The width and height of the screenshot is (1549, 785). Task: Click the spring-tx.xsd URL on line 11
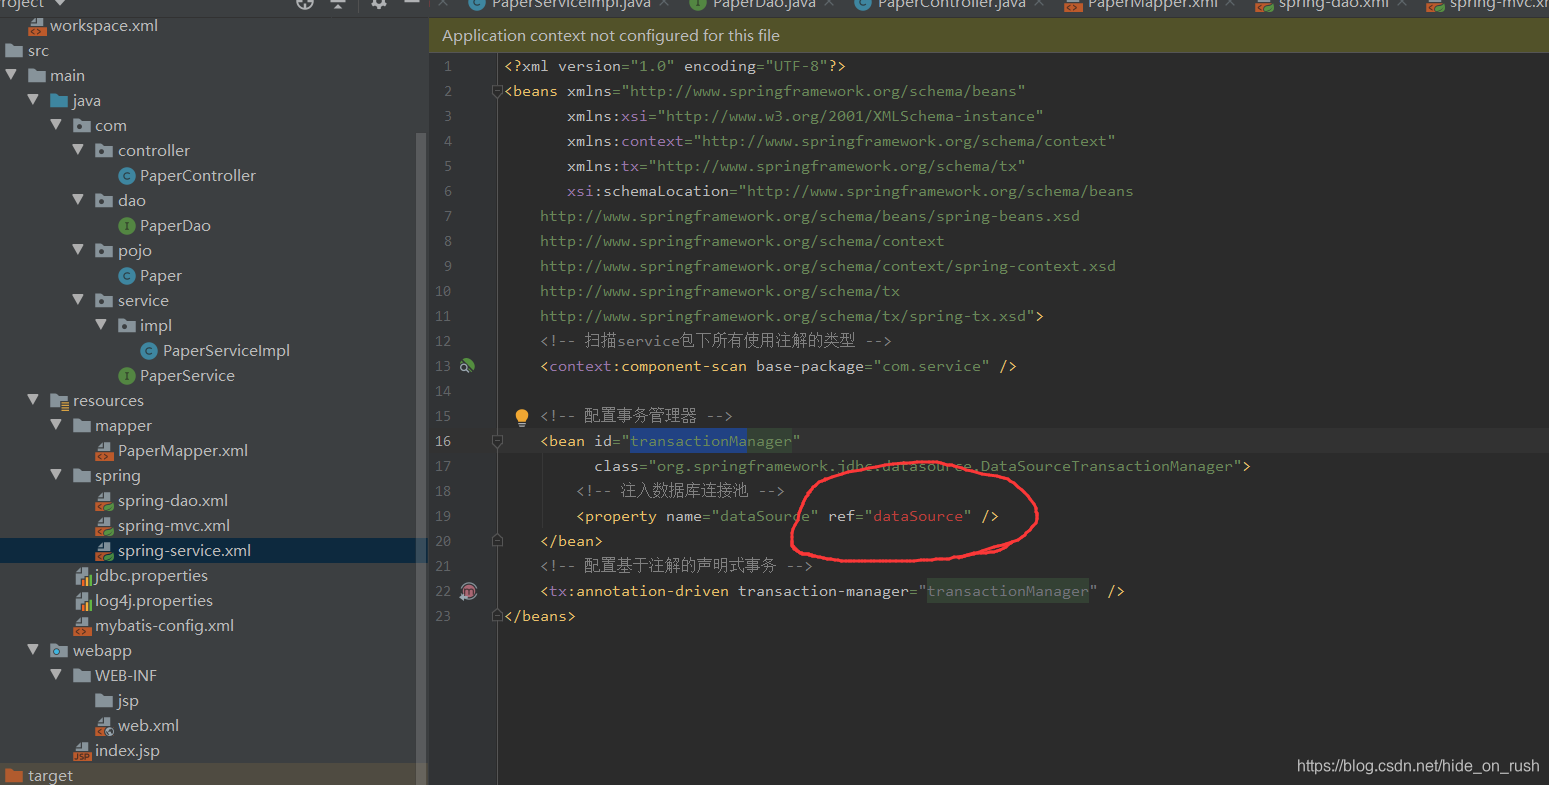(x=783, y=316)
